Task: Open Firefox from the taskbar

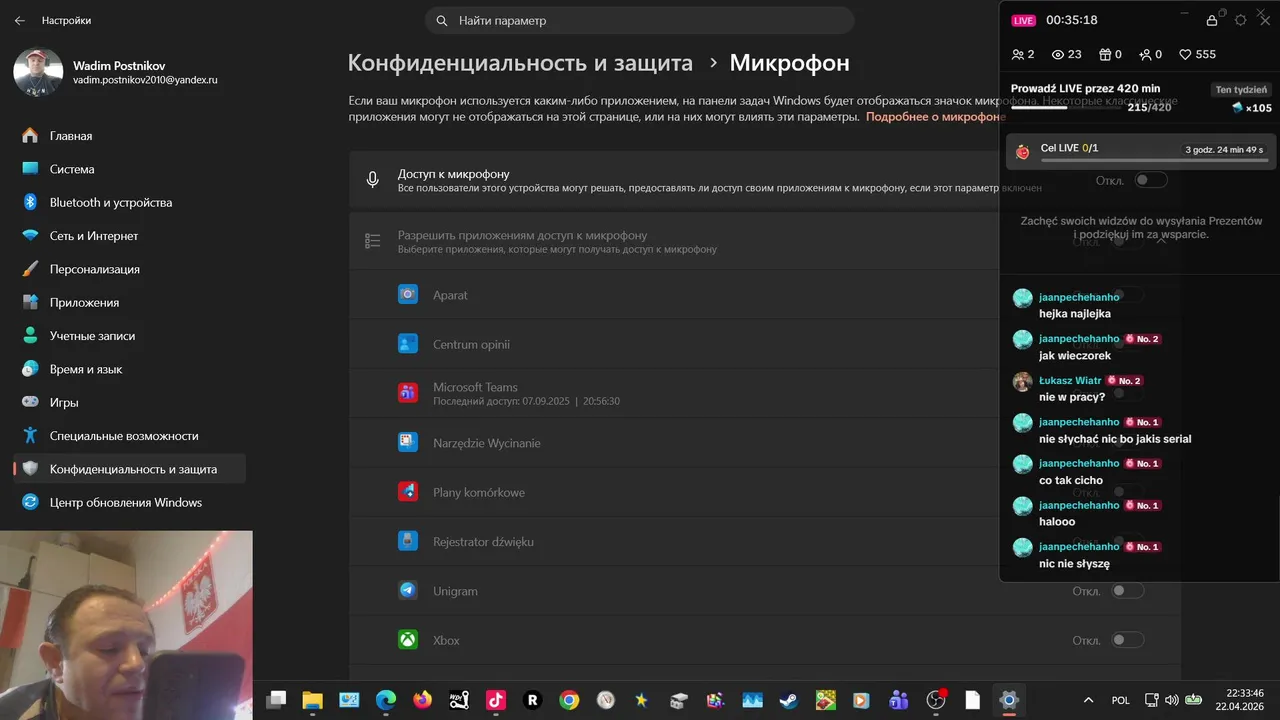Action: (x=422, y=700)
